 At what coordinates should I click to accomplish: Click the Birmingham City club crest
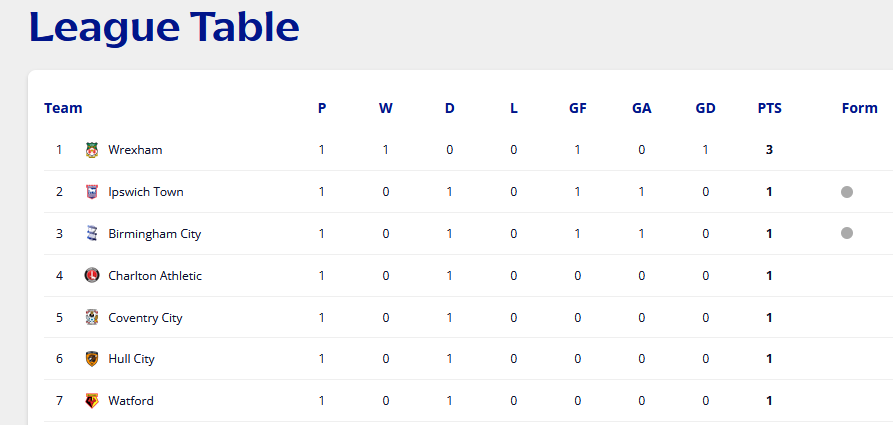(92, 234)
